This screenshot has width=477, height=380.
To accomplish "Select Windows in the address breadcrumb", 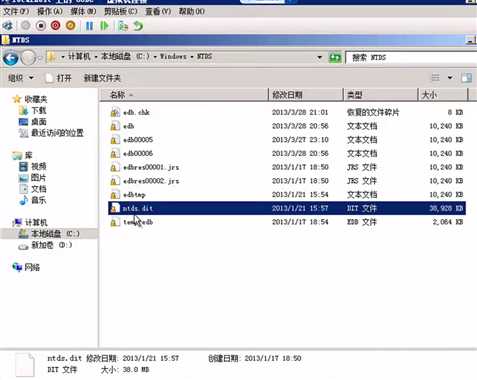I will click(x=173, y=56).
